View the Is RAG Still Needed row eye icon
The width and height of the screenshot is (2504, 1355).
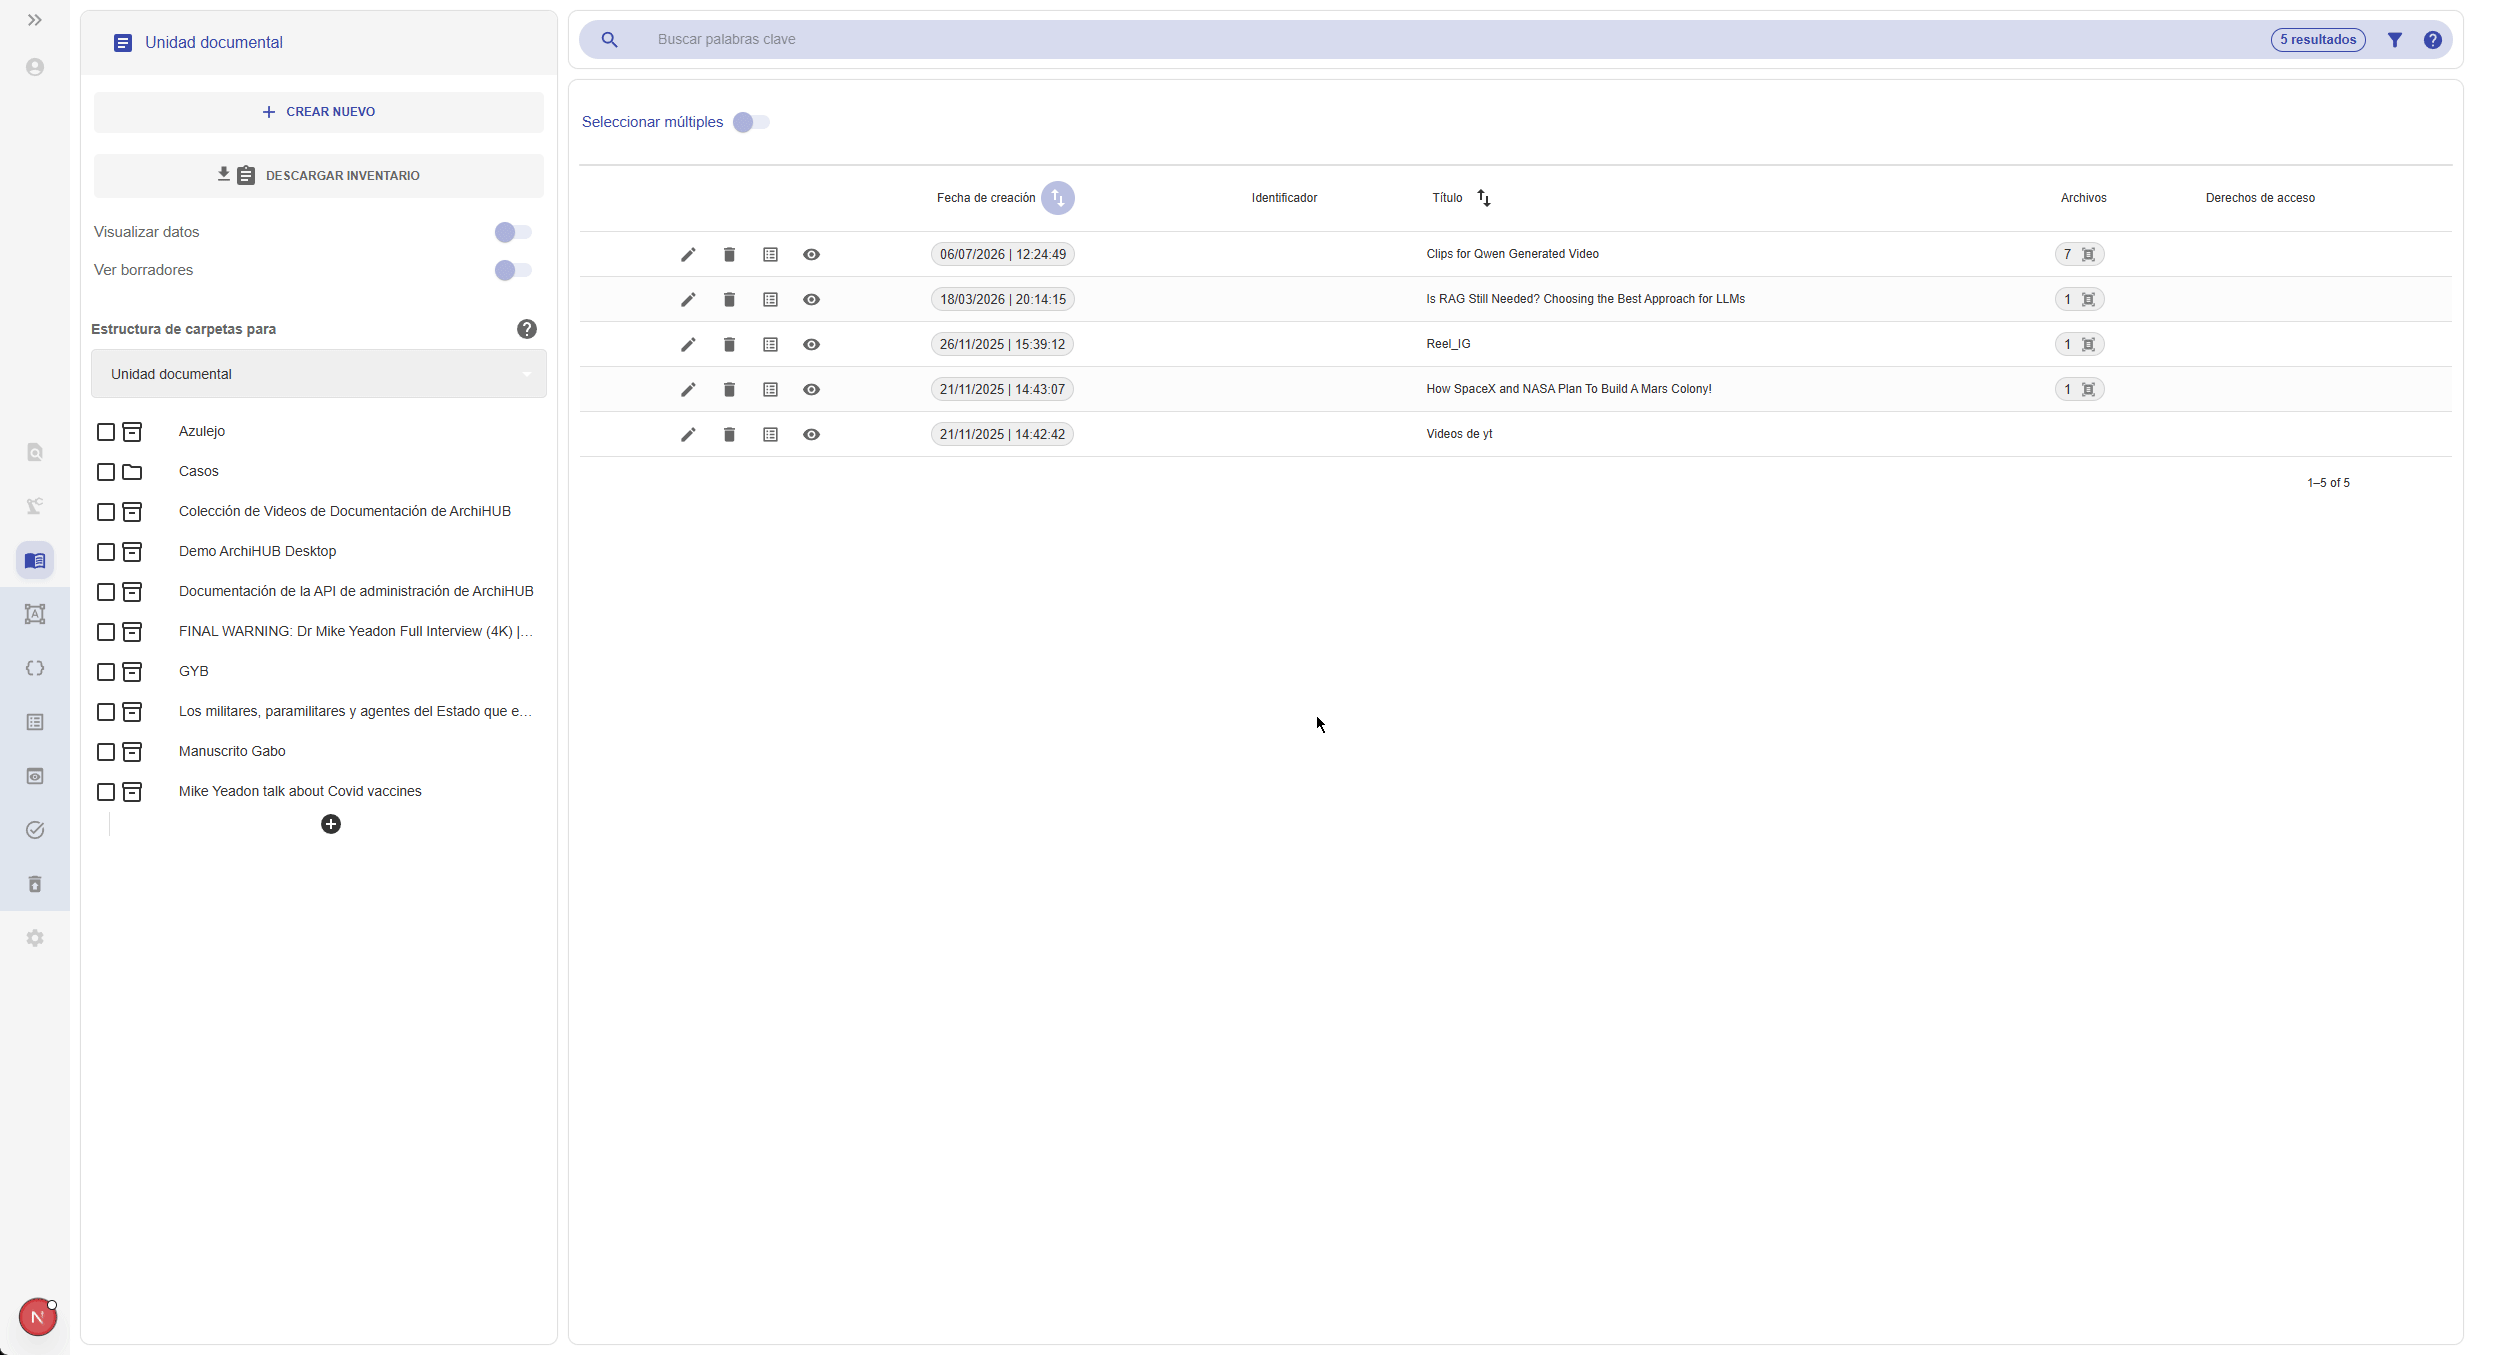pyautogui.click(x=811, y=299)
